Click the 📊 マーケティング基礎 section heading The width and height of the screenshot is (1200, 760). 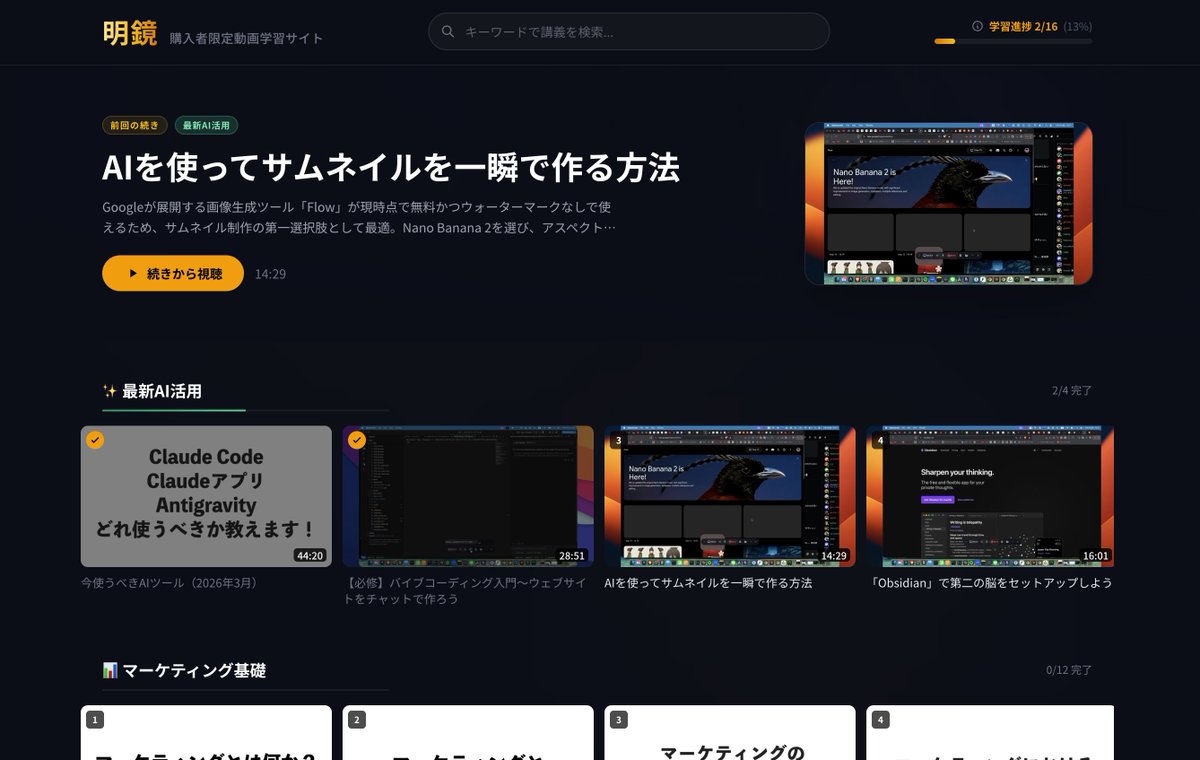(x=184, y=671)
